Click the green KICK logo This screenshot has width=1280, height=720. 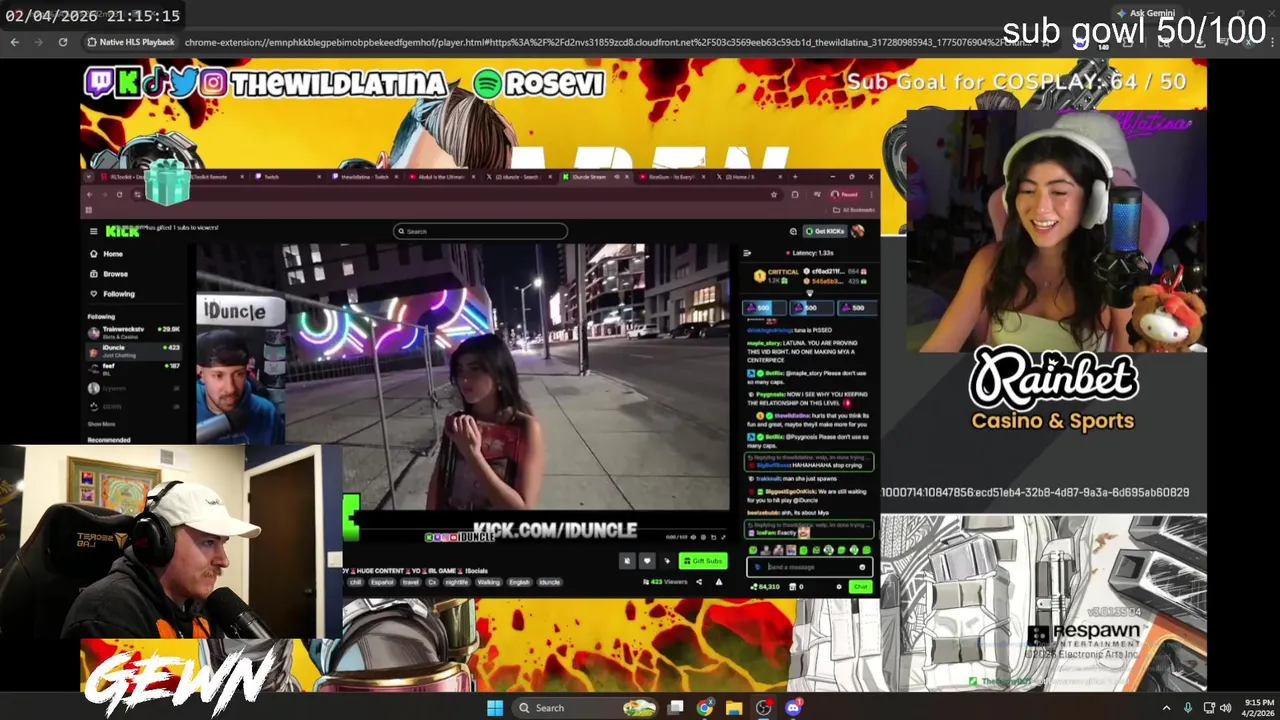click(x=122, y=231)
